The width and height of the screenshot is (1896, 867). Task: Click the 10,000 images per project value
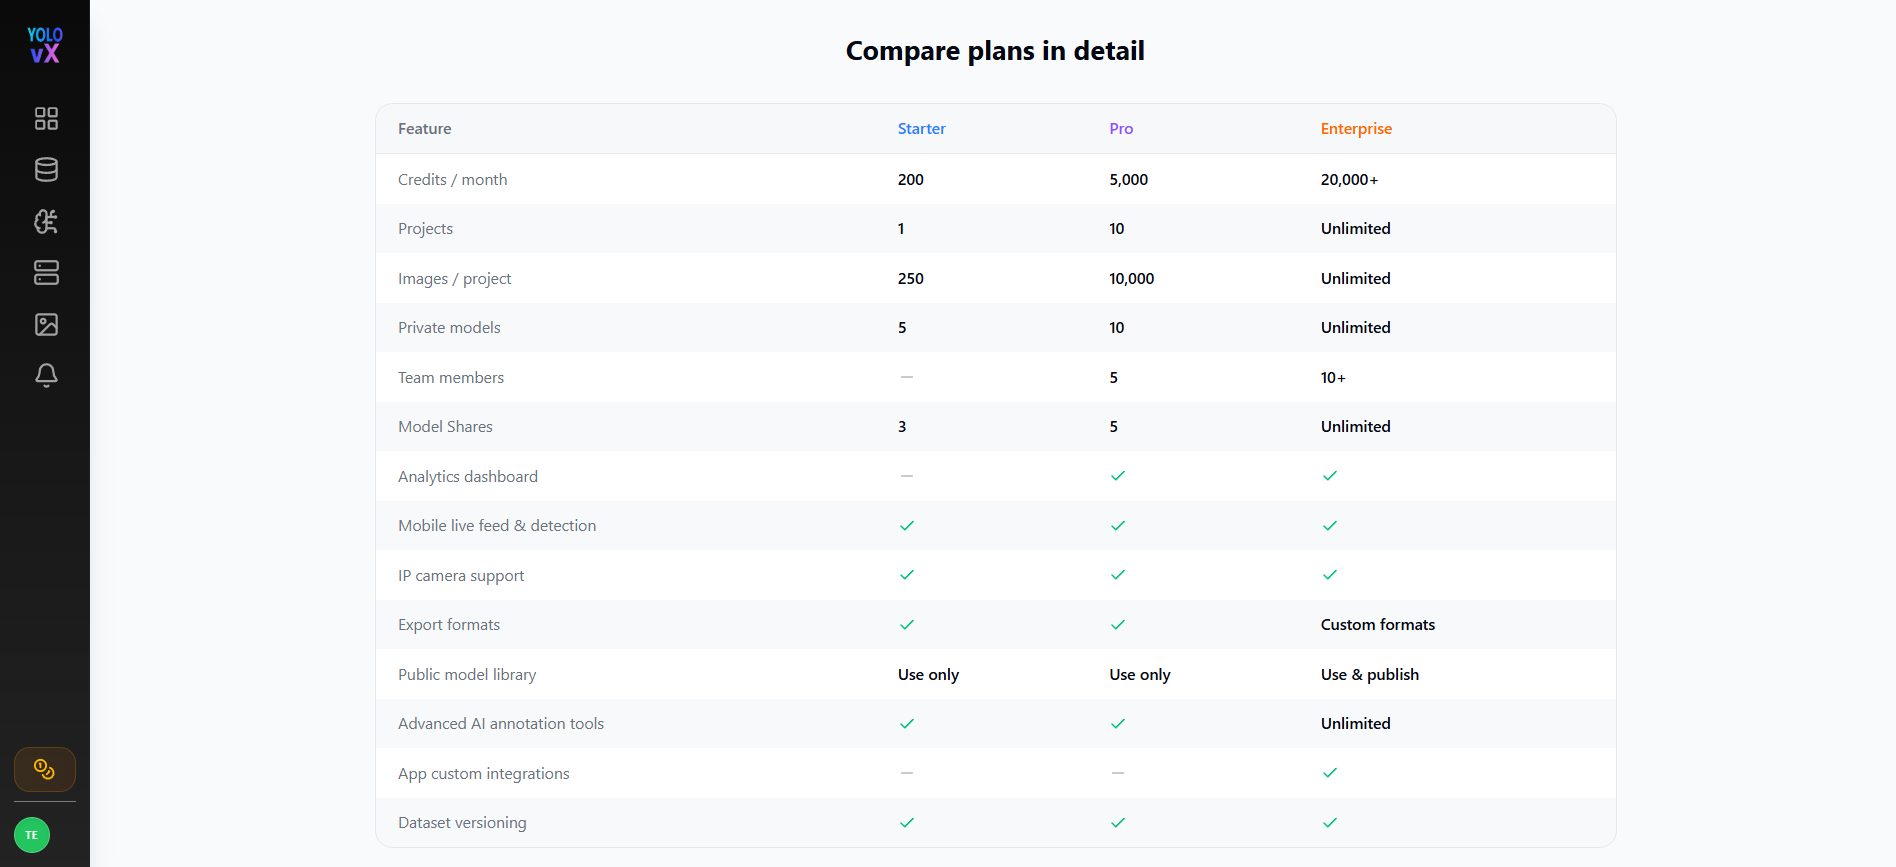click(x=1131, y=279)
